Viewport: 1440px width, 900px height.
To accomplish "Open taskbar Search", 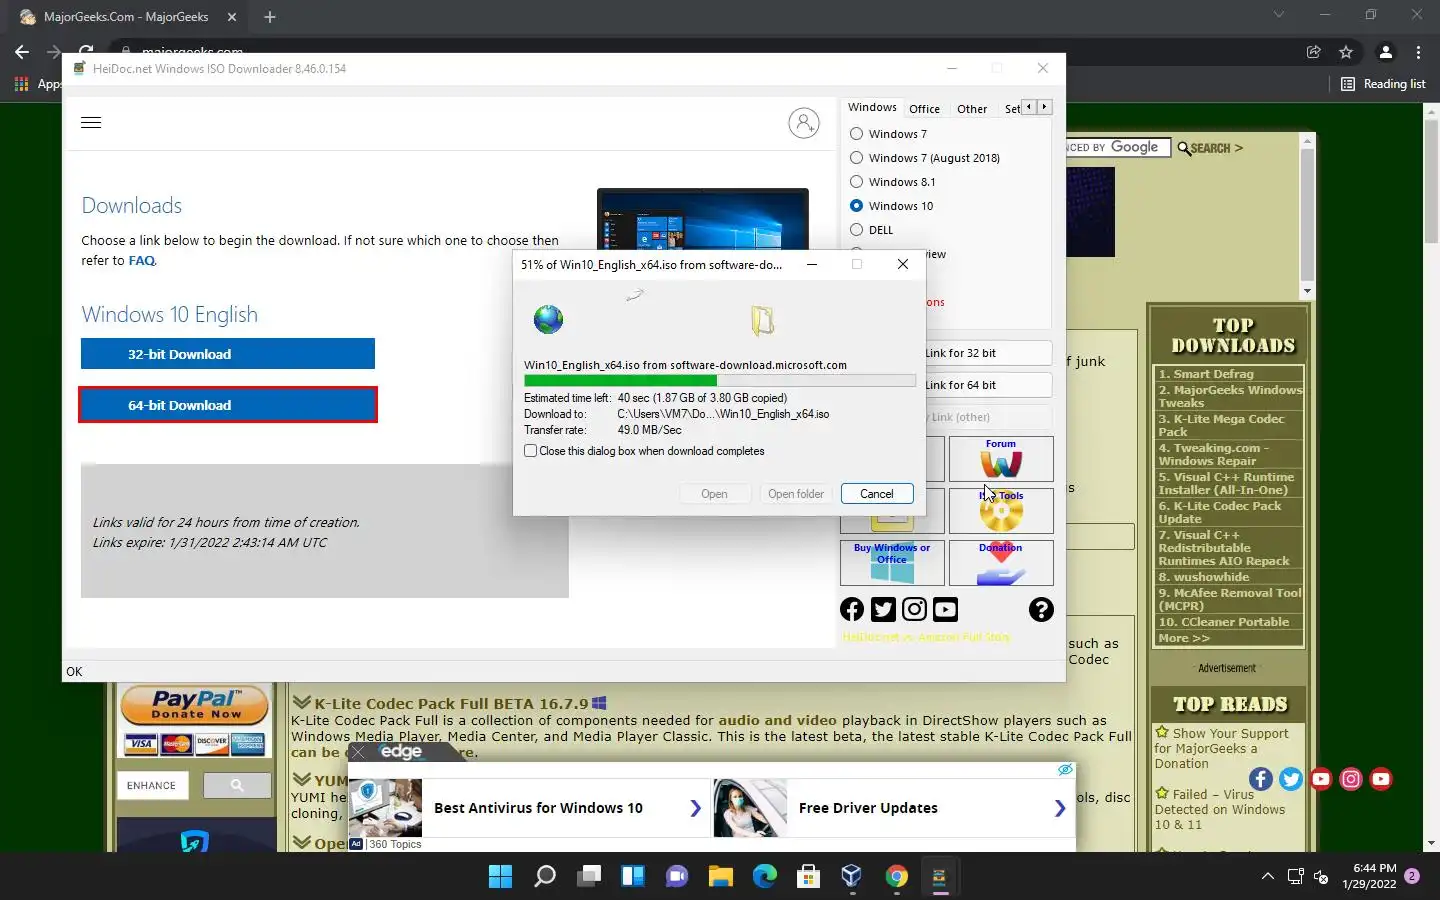I will [545, 877].
